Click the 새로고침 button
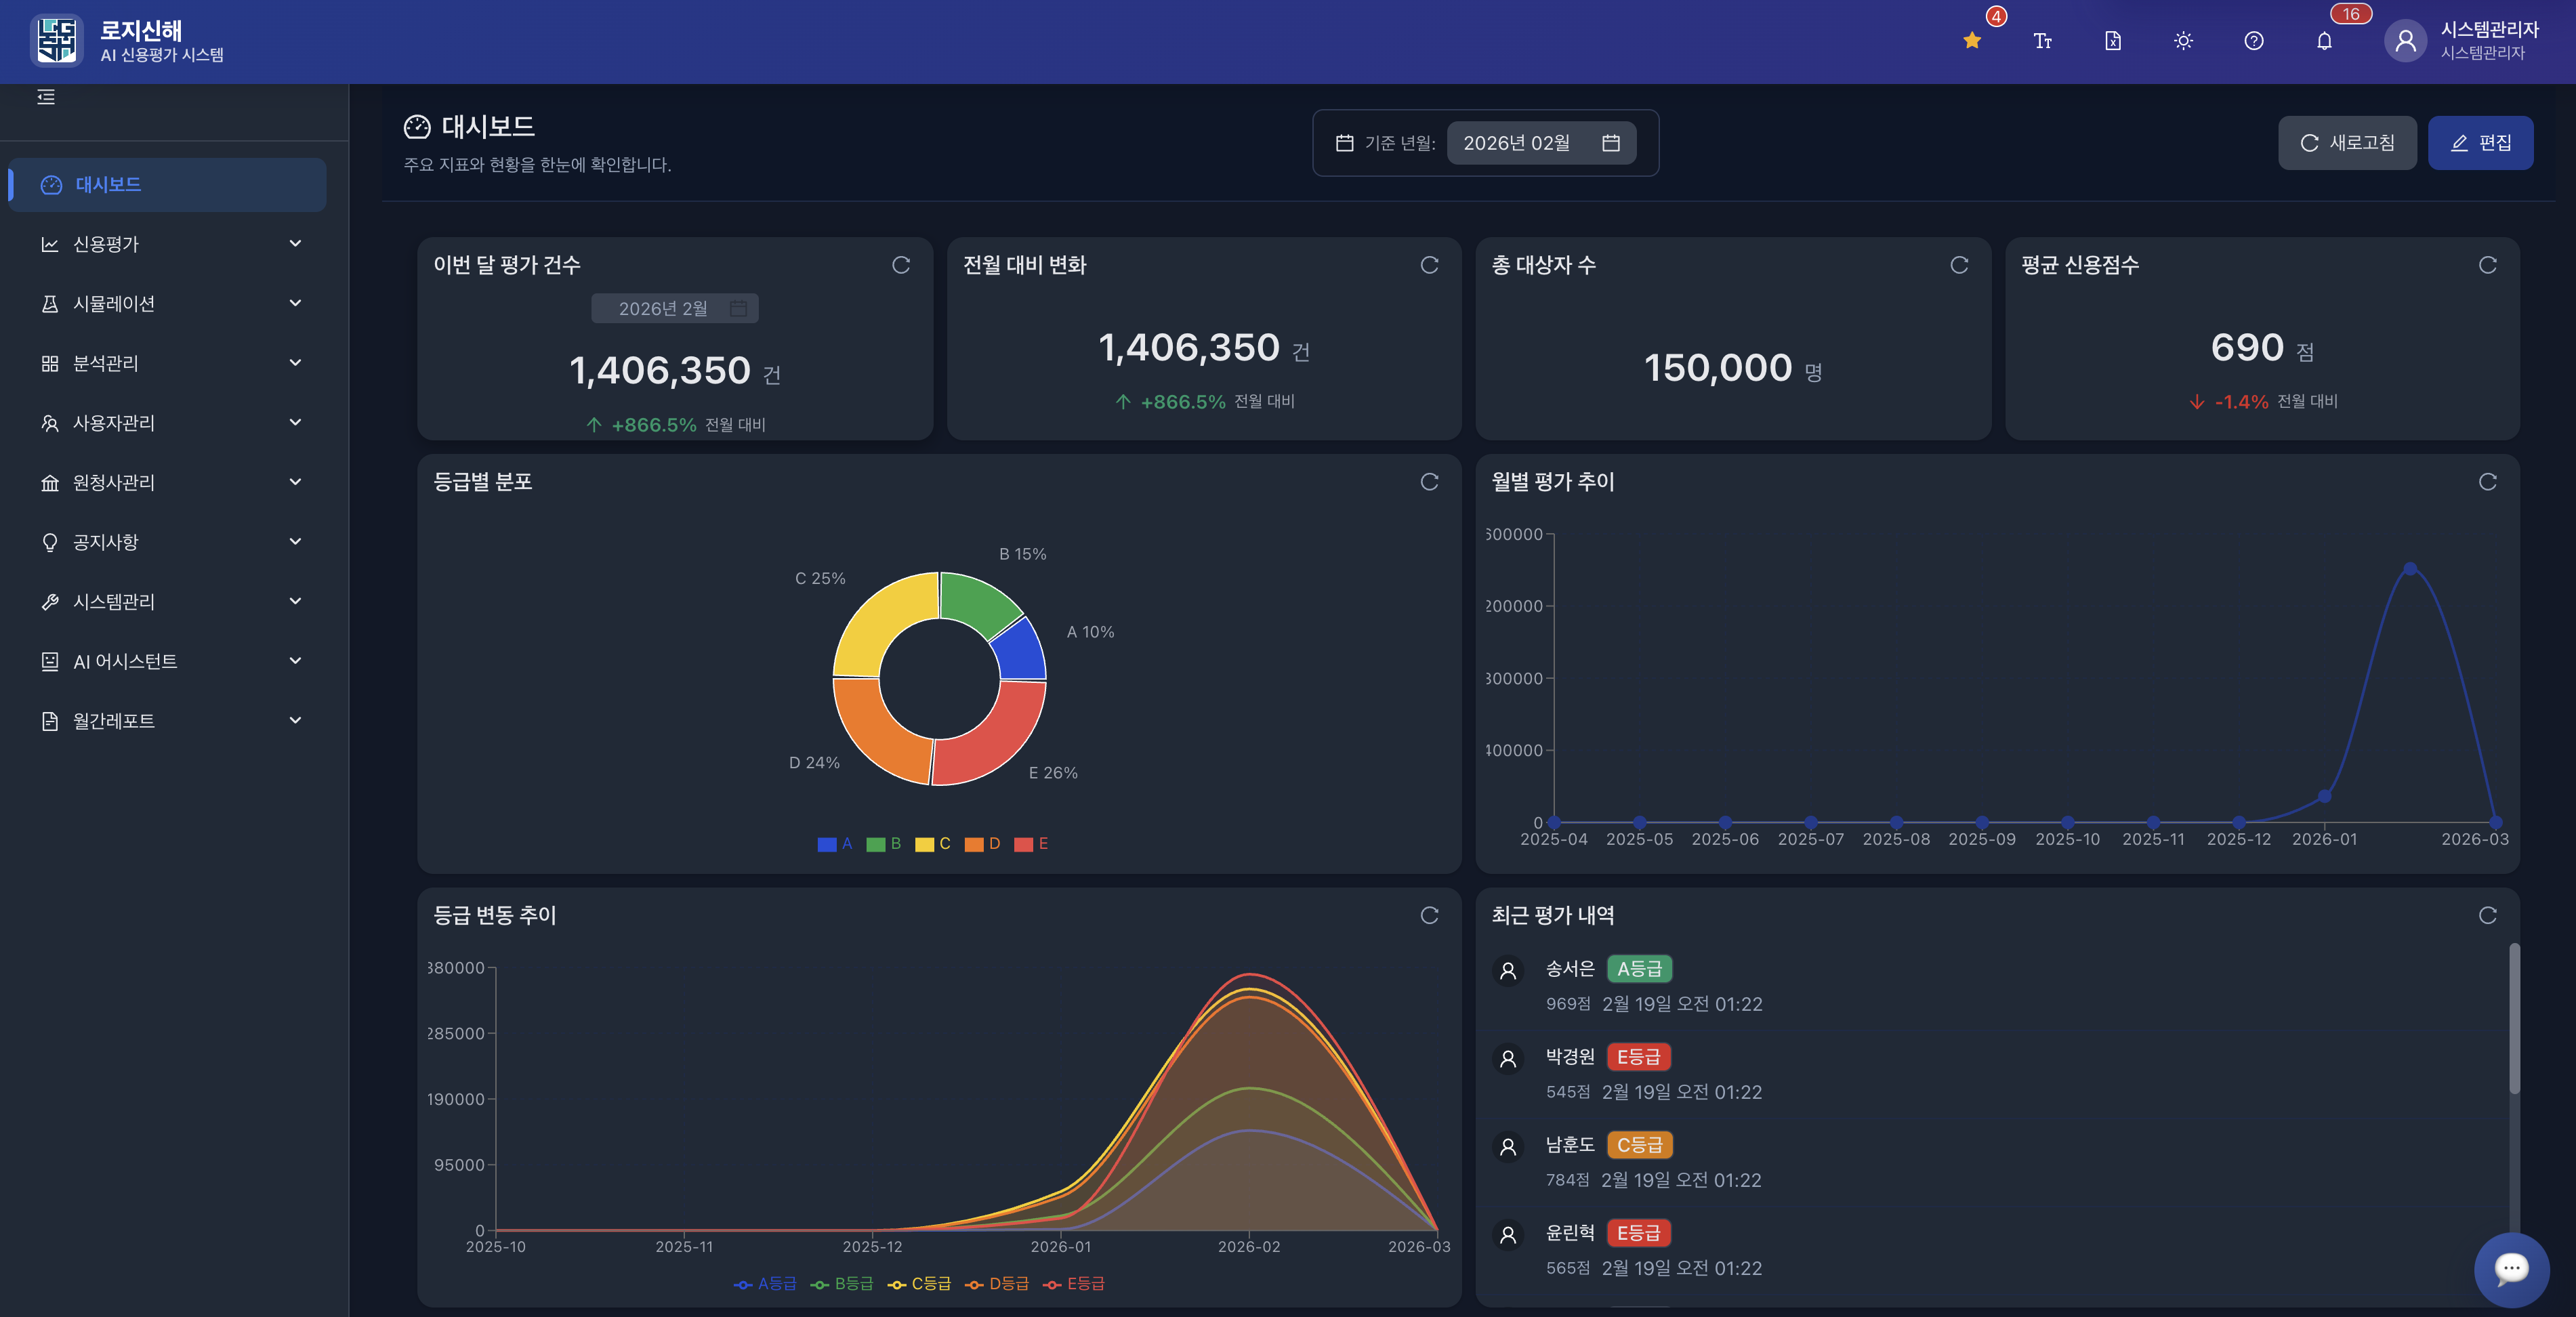This screenshot has width=2576, height=1317. (x=2346, y=143)
